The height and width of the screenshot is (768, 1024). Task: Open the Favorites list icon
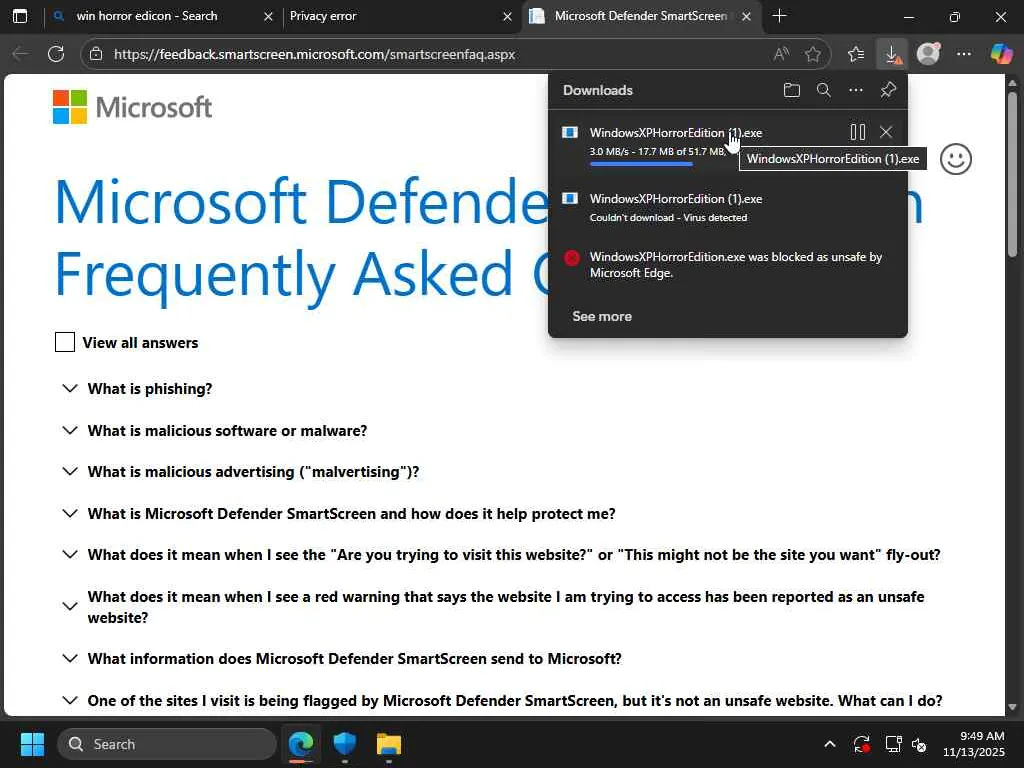pyautogui.click(x=856, y=54)
